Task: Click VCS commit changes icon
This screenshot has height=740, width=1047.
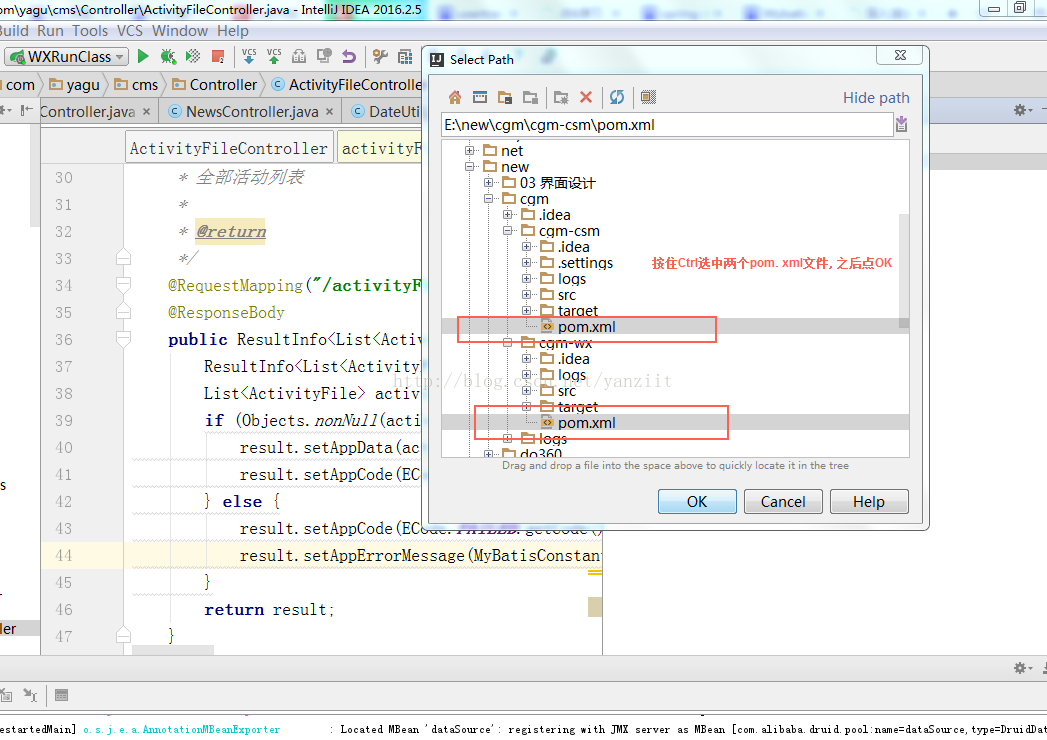Action: (x=274, y=57)
